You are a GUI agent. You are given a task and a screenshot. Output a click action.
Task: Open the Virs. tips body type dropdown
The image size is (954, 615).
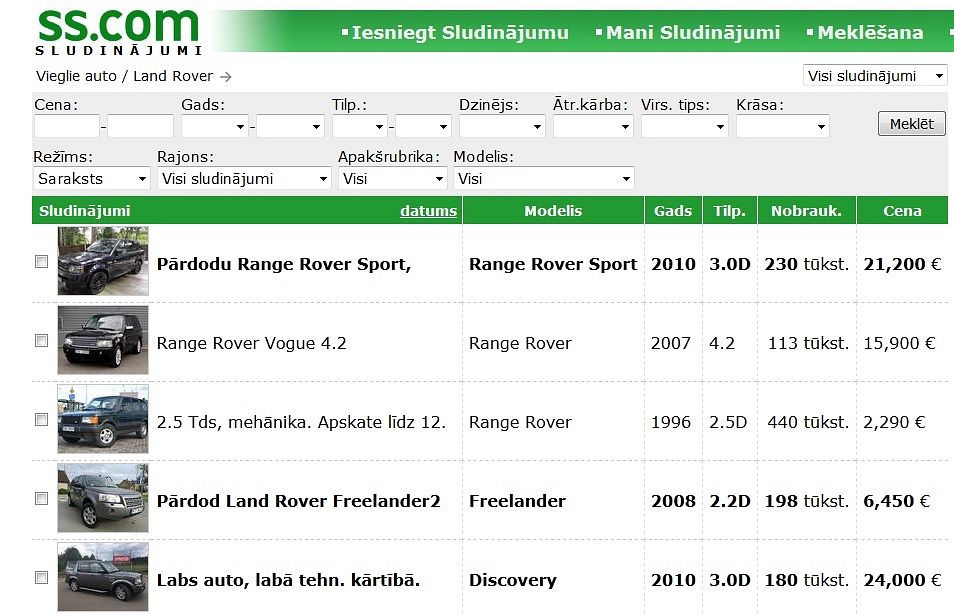684,127
